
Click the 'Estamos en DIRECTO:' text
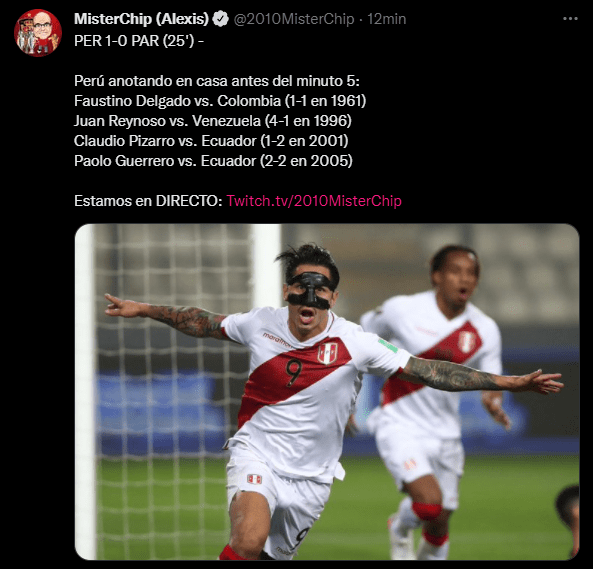148,201
